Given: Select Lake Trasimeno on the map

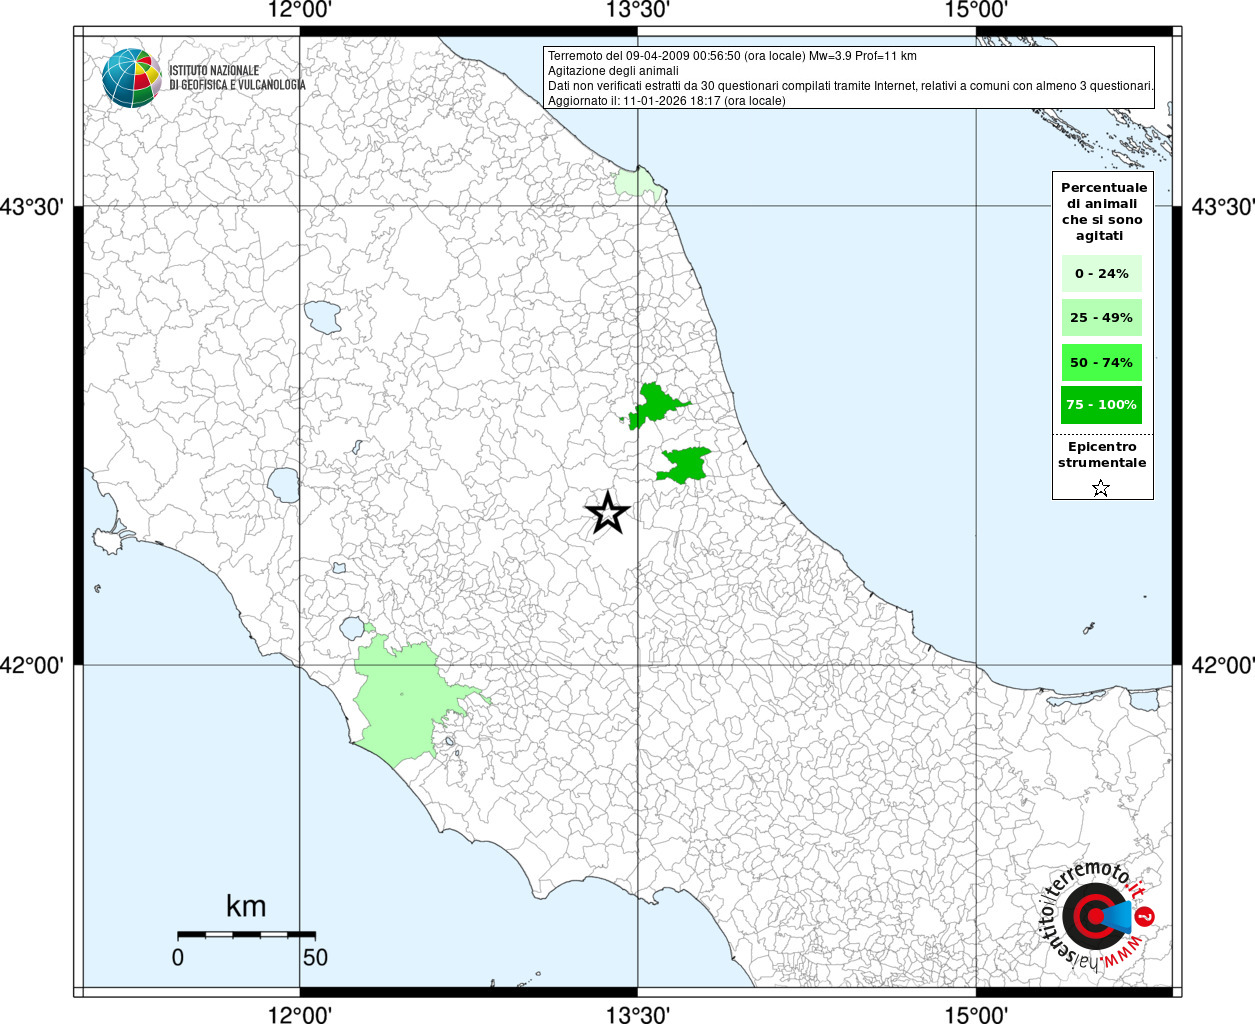Looking at the screenshot, I should (323, 317).
